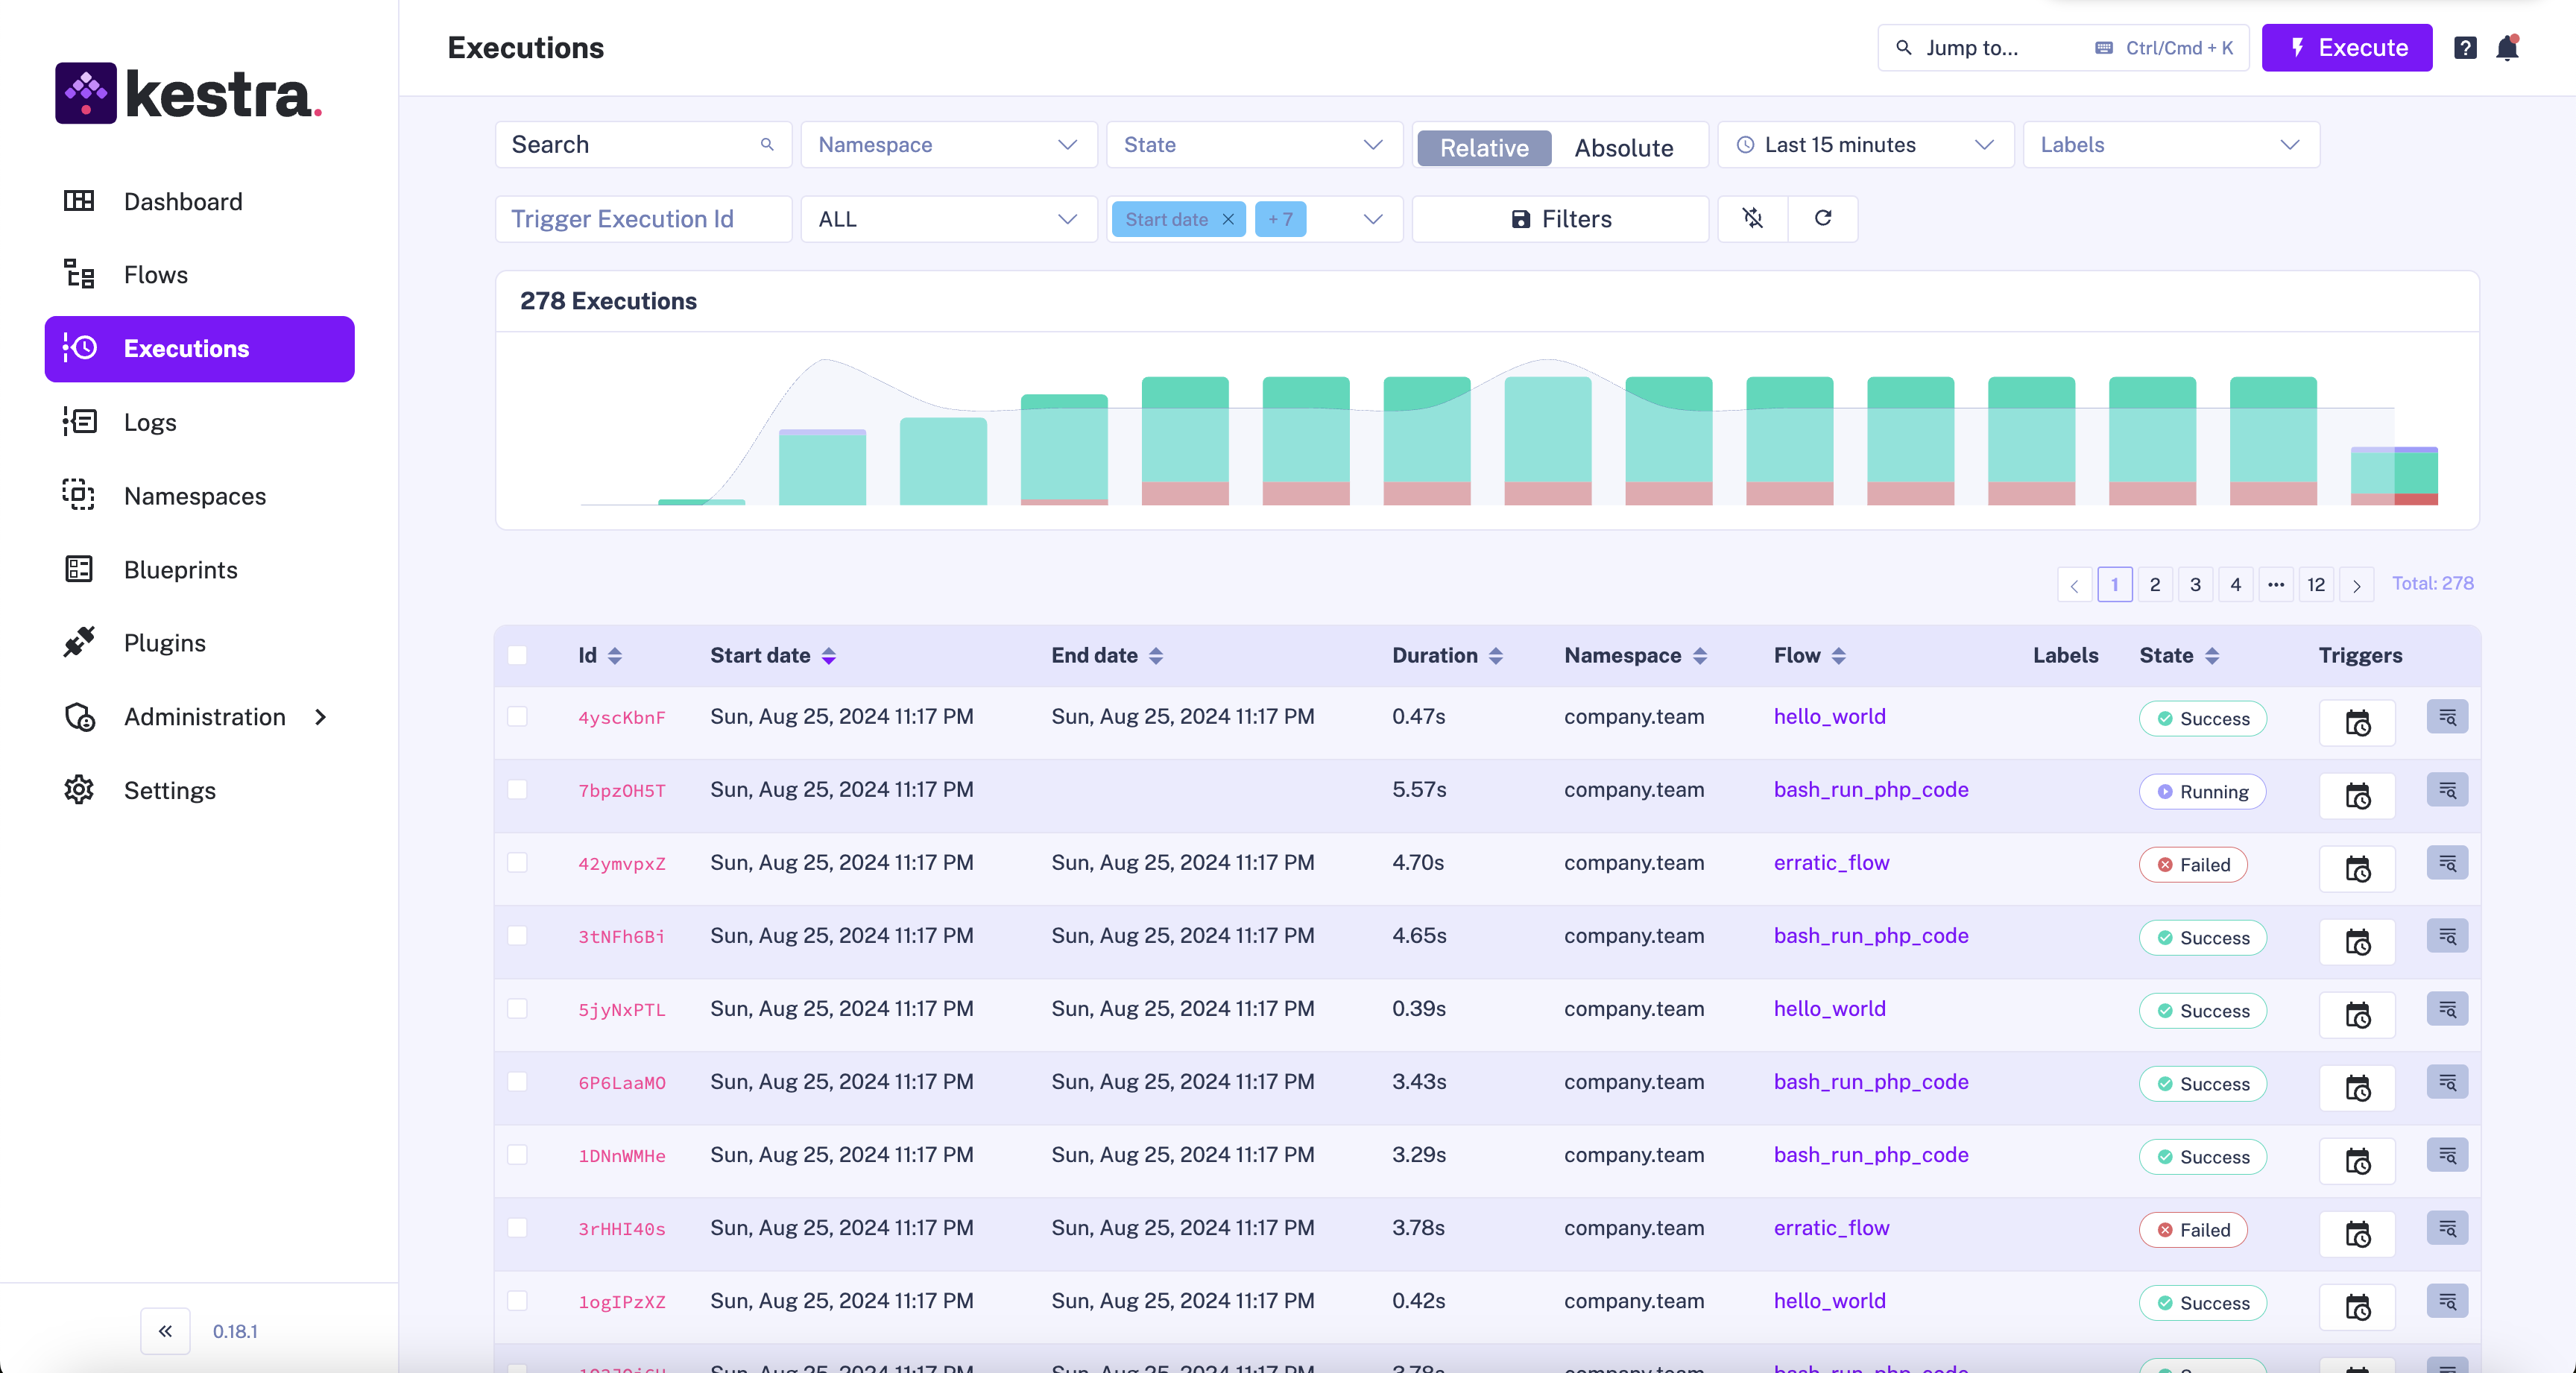Remove the Start date column tag
This screenshot has width=2576, height=1373.
pos(1228,219)
